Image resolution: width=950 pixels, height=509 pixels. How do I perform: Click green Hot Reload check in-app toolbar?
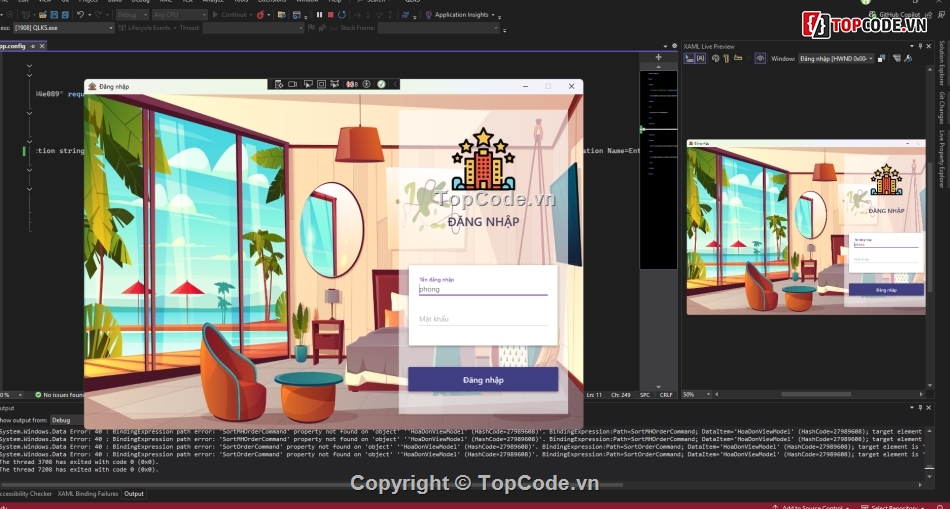(x=381, y=84)
